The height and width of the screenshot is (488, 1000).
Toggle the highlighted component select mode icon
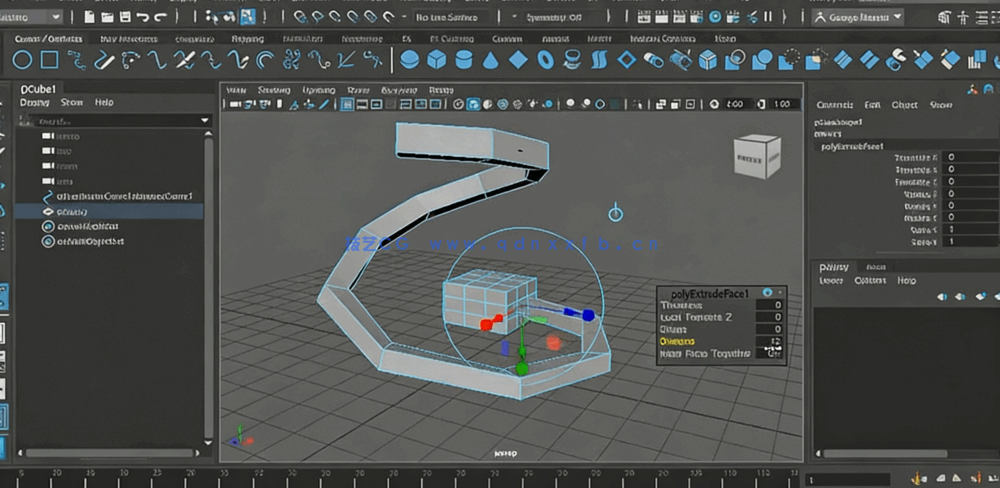pyautogui.click(x=247, y=17)
